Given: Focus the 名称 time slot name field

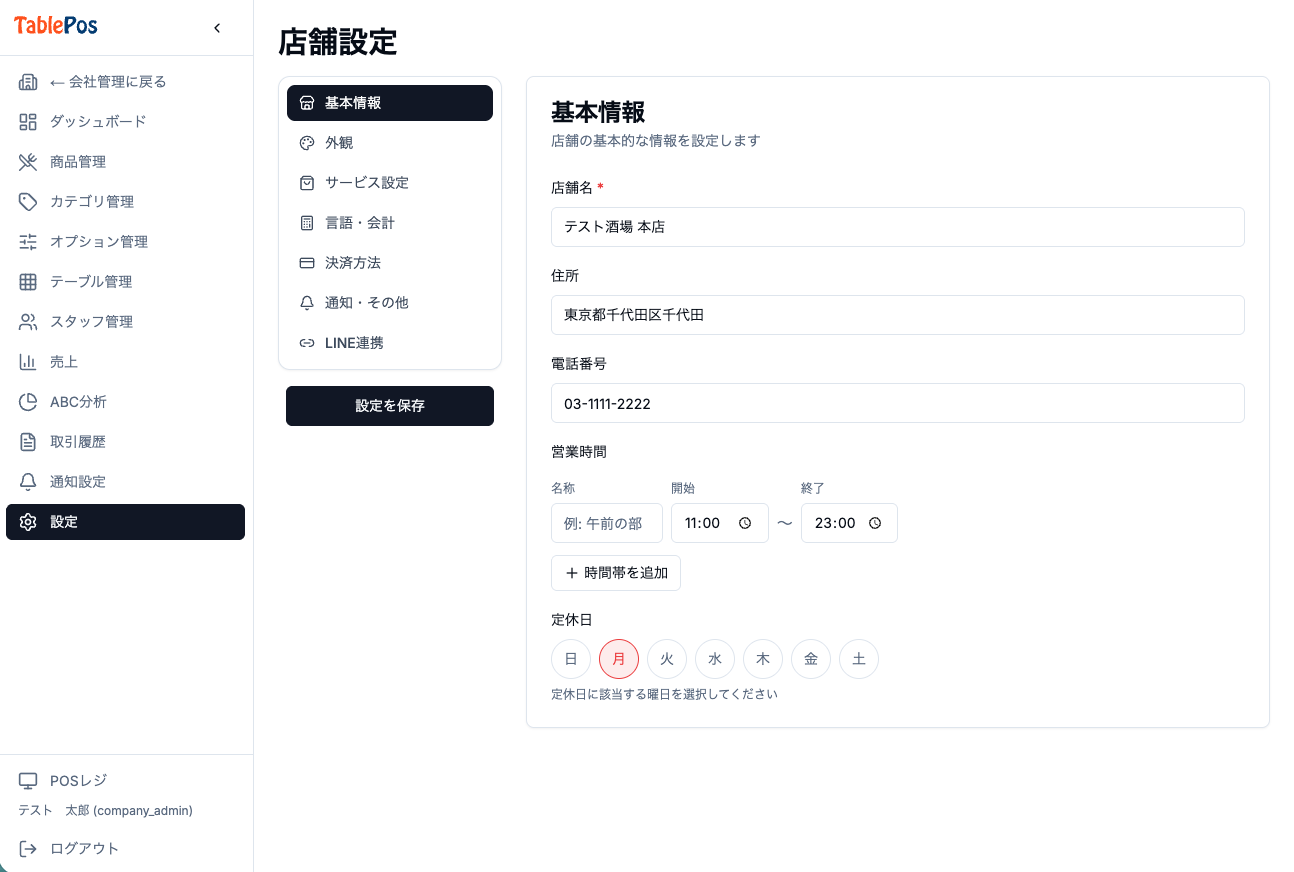Looking at the screenshot, I should click(x=607, y=523).
